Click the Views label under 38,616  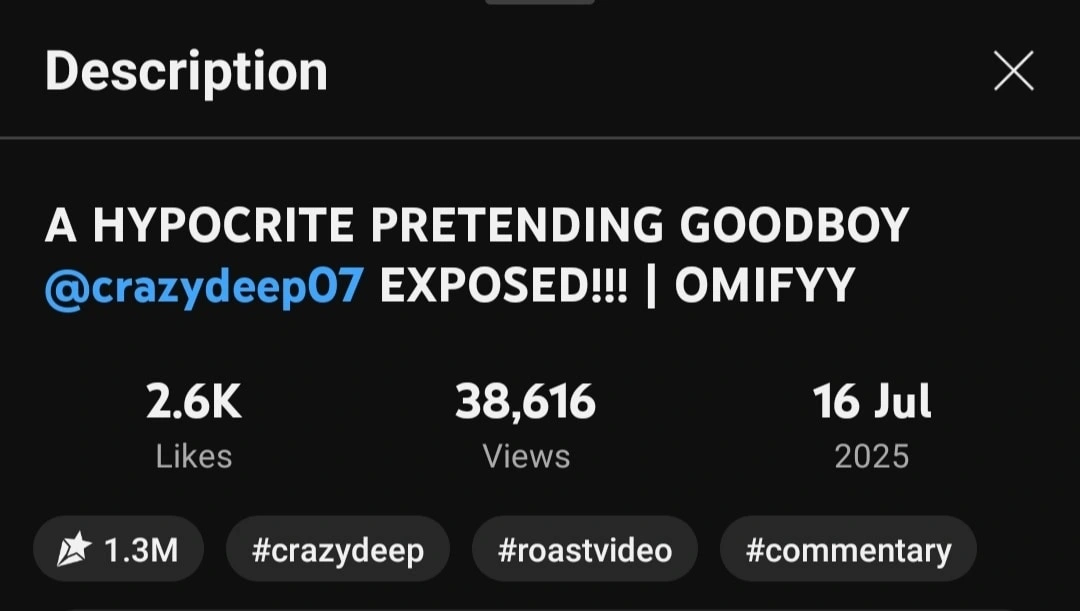pyautogui.click(x=526, y=457)
